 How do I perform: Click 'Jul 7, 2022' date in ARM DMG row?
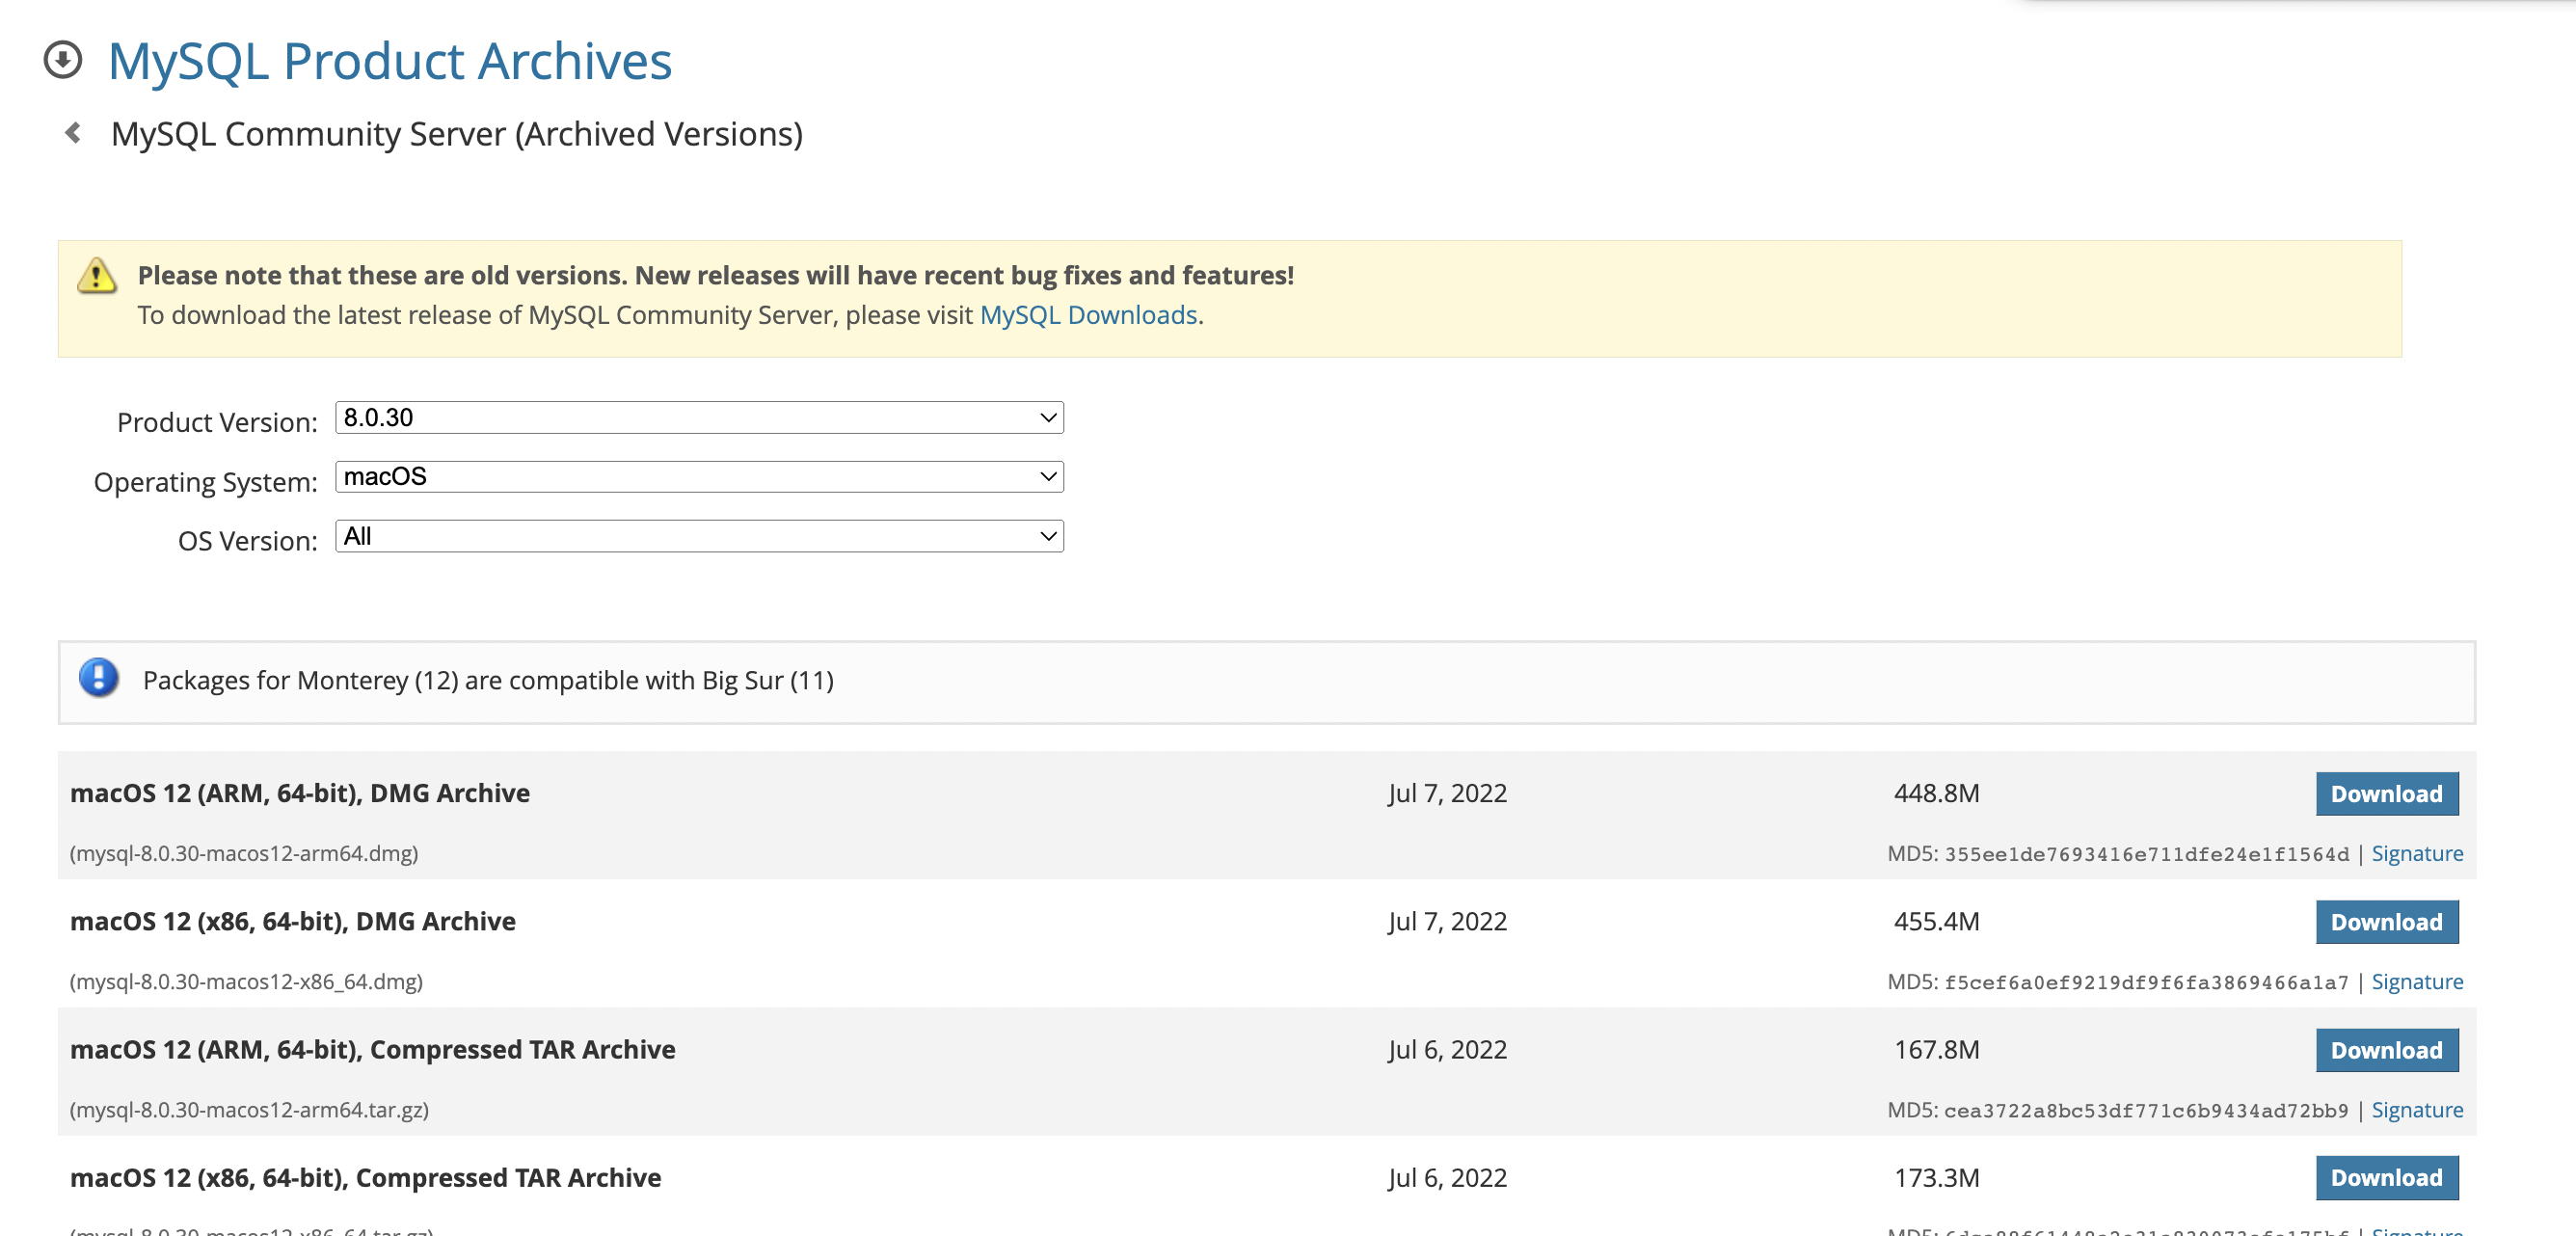(x=1447, y=793)
